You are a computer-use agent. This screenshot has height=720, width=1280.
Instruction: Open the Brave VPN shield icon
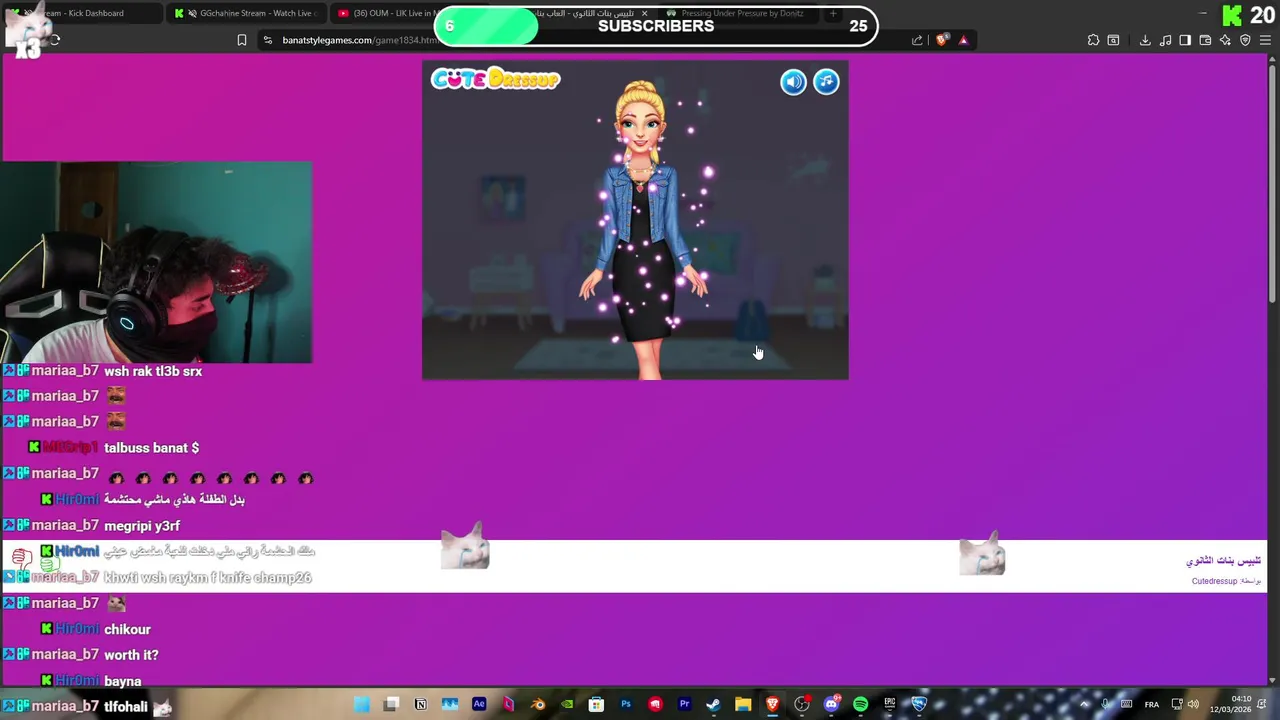tap(1245, 40)
